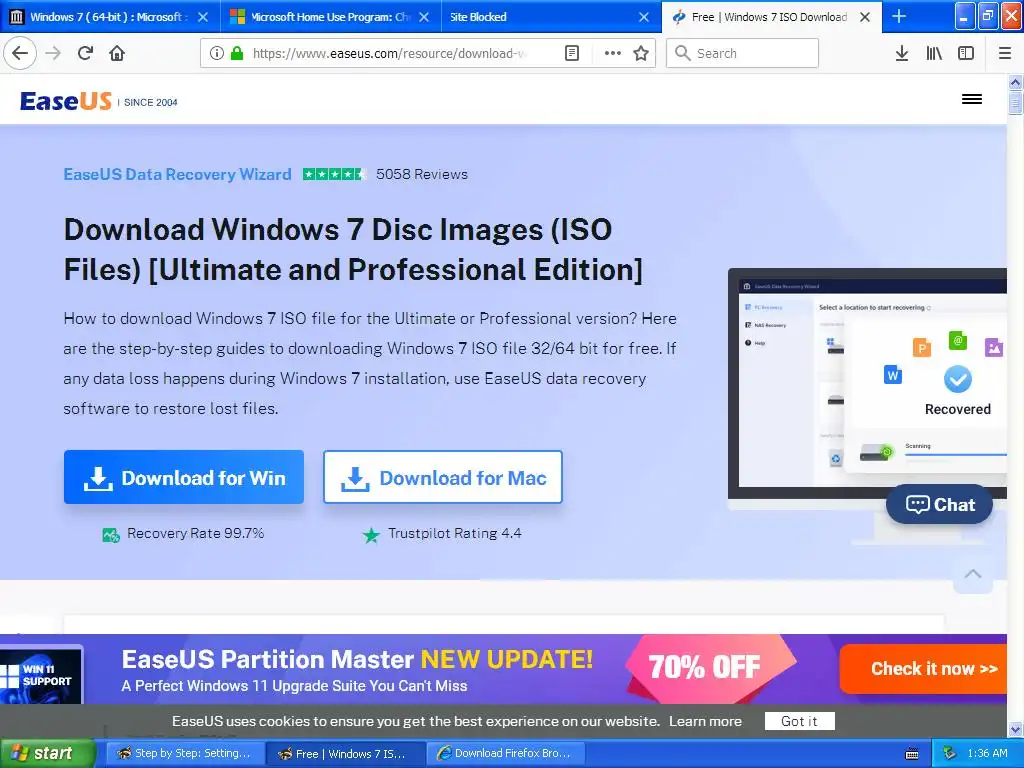Open the downloads panel

coord(902,53)
